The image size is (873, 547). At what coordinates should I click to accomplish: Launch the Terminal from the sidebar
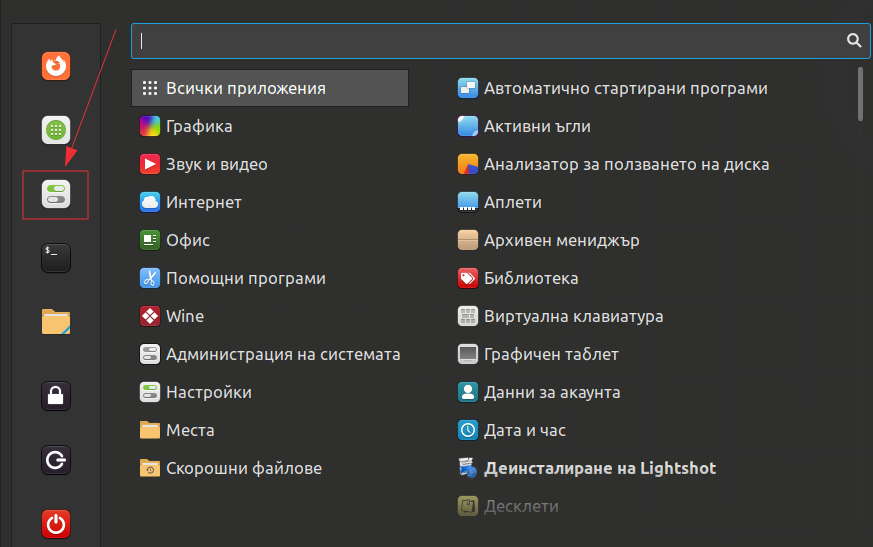(x=56, y=258)
